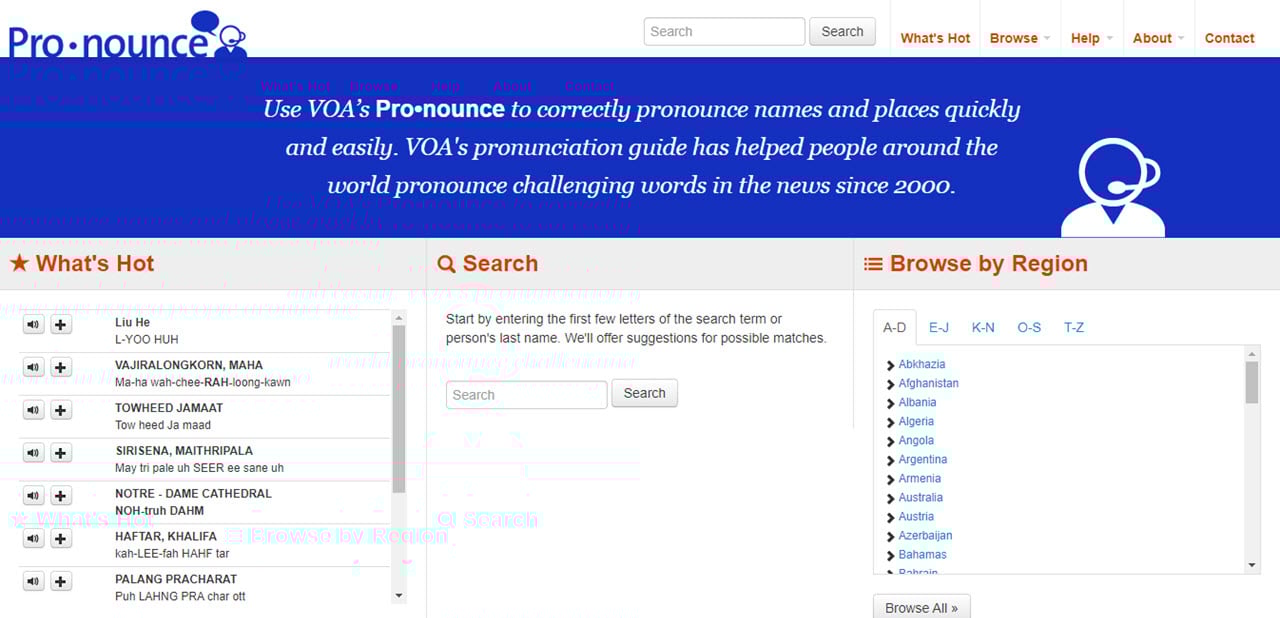This screenshot has height=618, width=1280.
Task: Play audio for TOWHEED JAMAAT
Action: click(x=34, y=410)
